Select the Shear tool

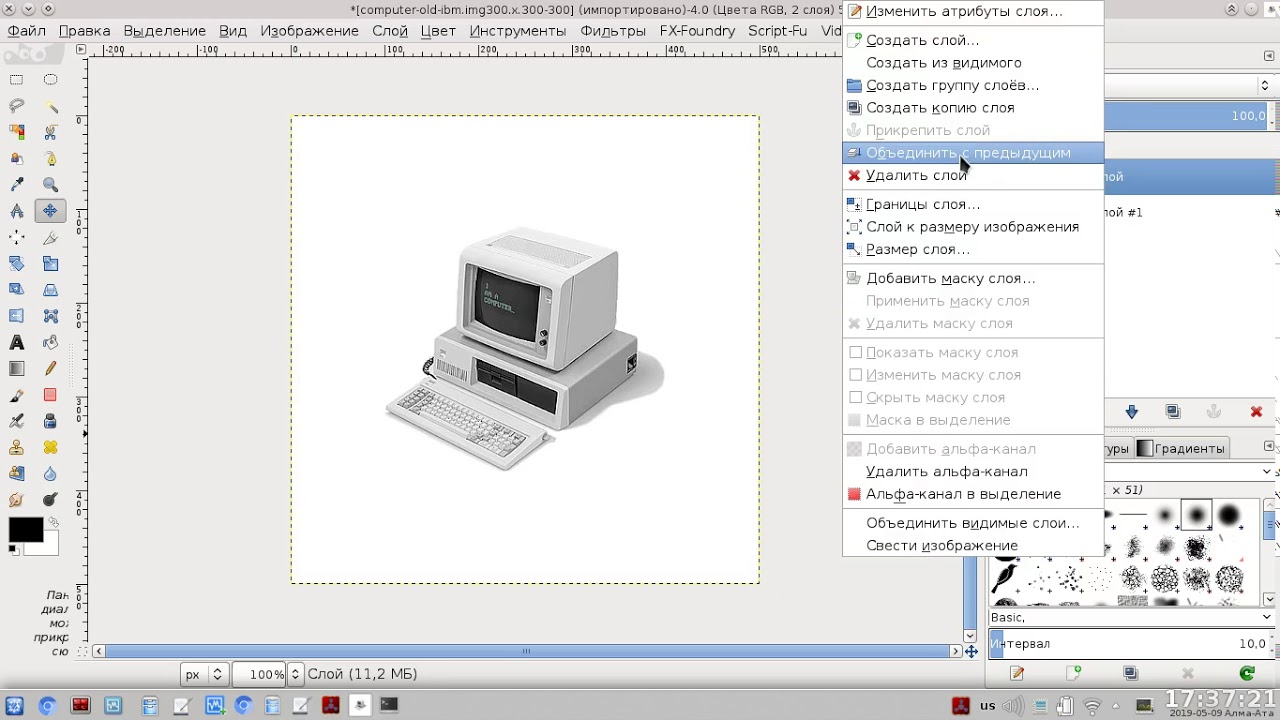pos(17,290)
